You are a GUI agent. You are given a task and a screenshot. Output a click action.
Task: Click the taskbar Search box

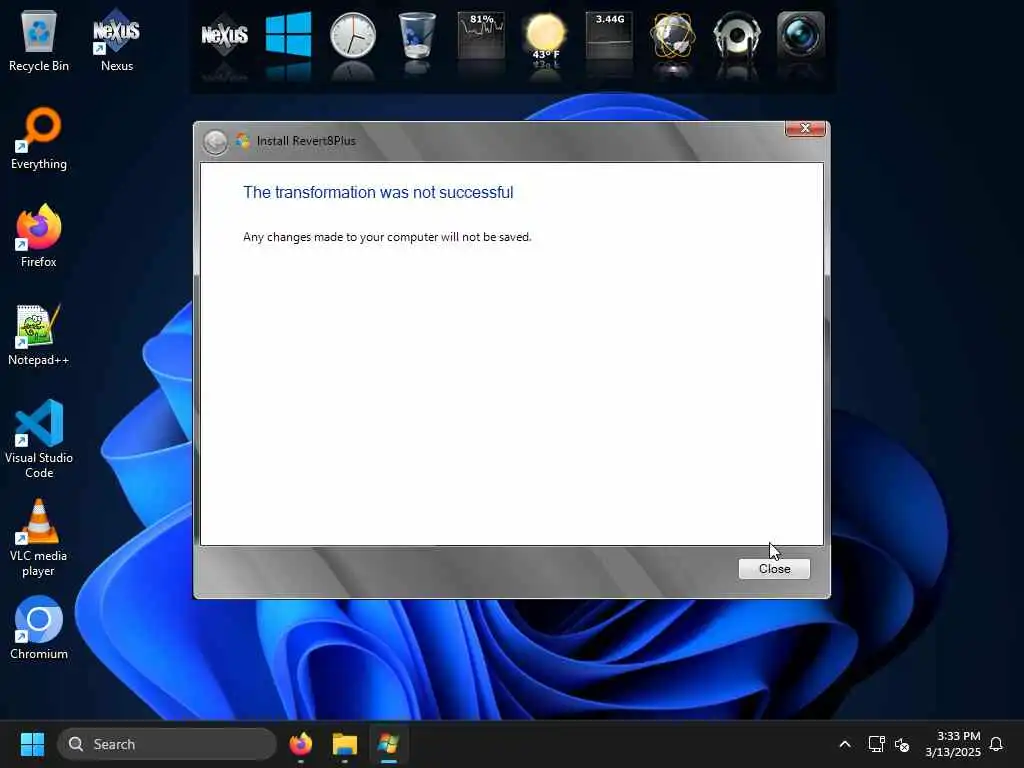coord(167,744)
